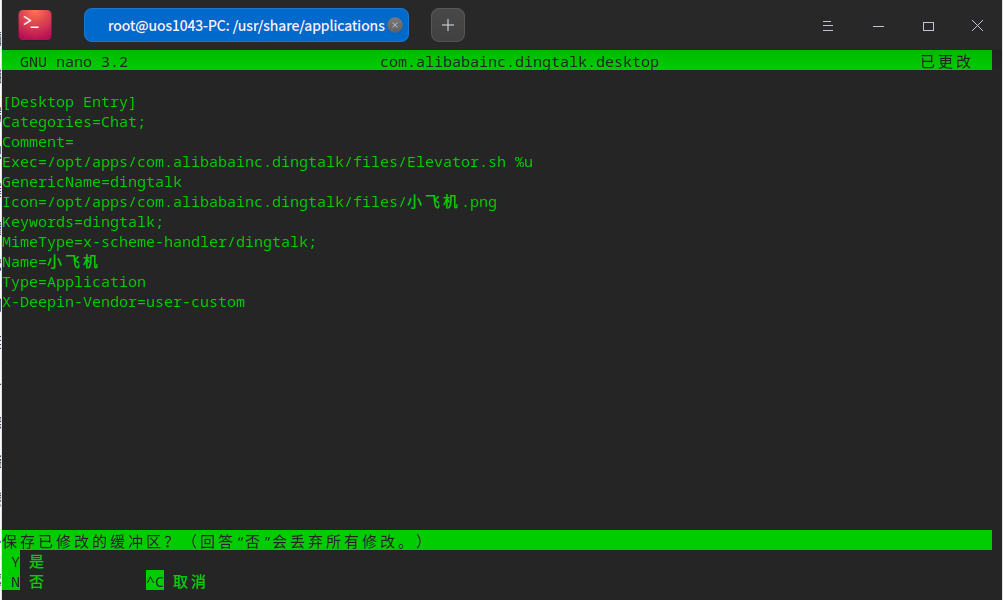Click the 保存已修改的缓冲区 prompt bar
1003x600 pixels.
[x=497, y=541]
